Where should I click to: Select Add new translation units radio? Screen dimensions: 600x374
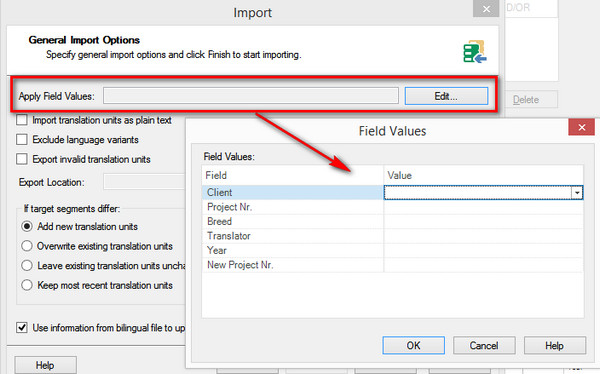27,226
